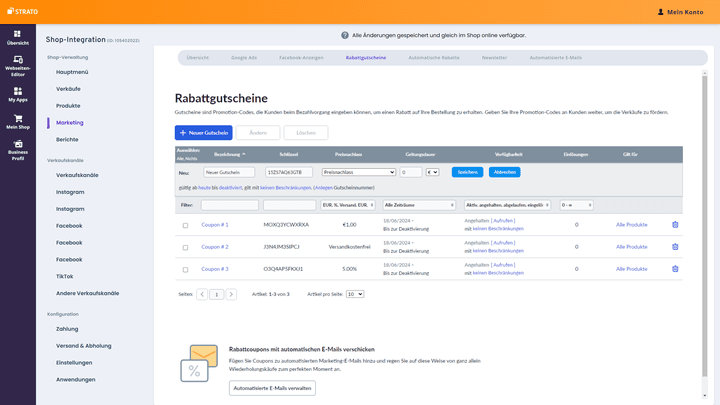
Task: Click the discount amount field
Action: [411, 172]
